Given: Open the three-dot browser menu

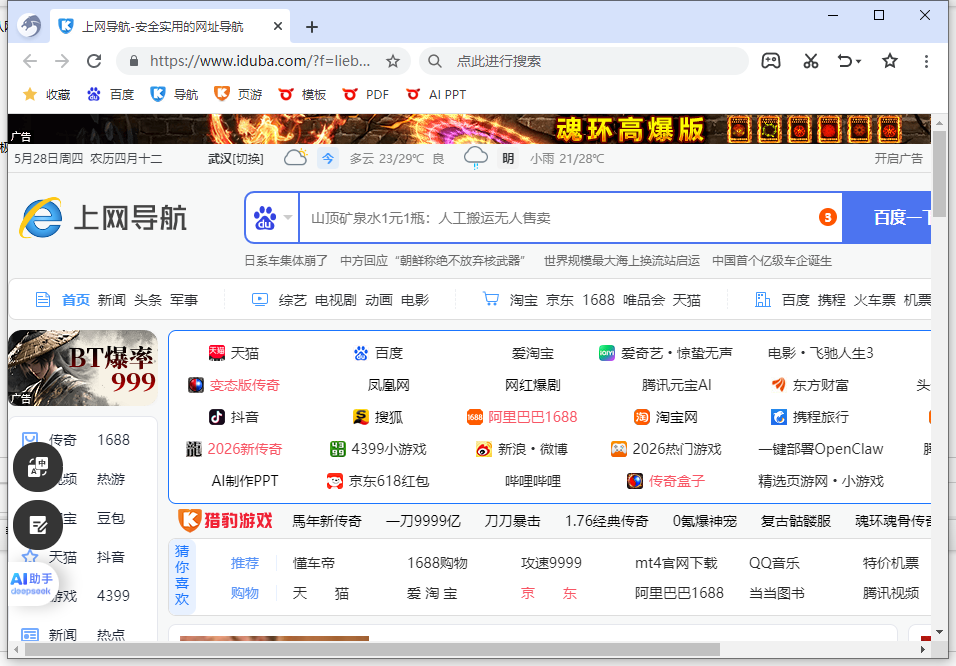Looking at the screenshot, I should point(926,61).
